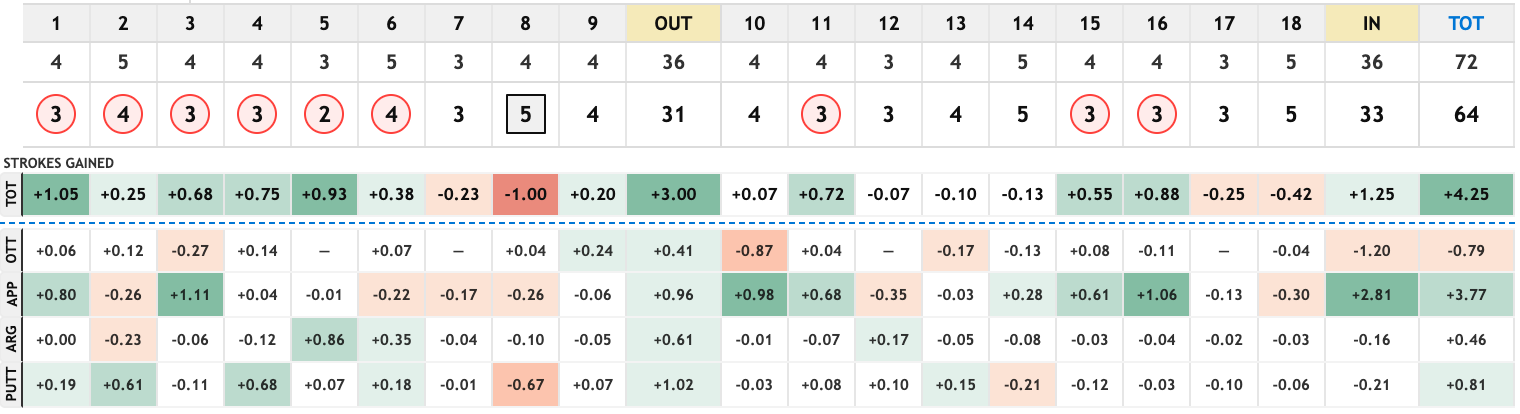Select the squared bogey score on hole 8
This screenshot has height=414, width=1520.
pyautogui.click(x=525, y=115)
